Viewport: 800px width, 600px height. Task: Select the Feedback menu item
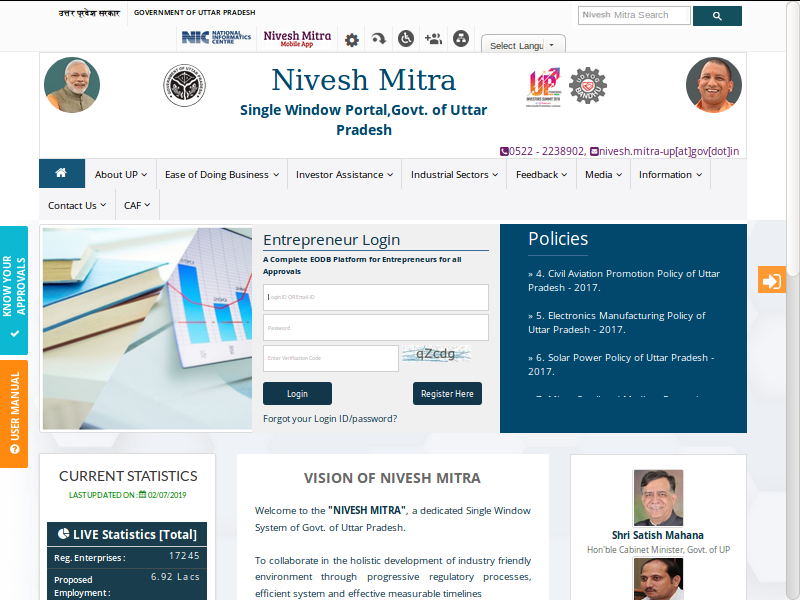click(x=540, y=173)
